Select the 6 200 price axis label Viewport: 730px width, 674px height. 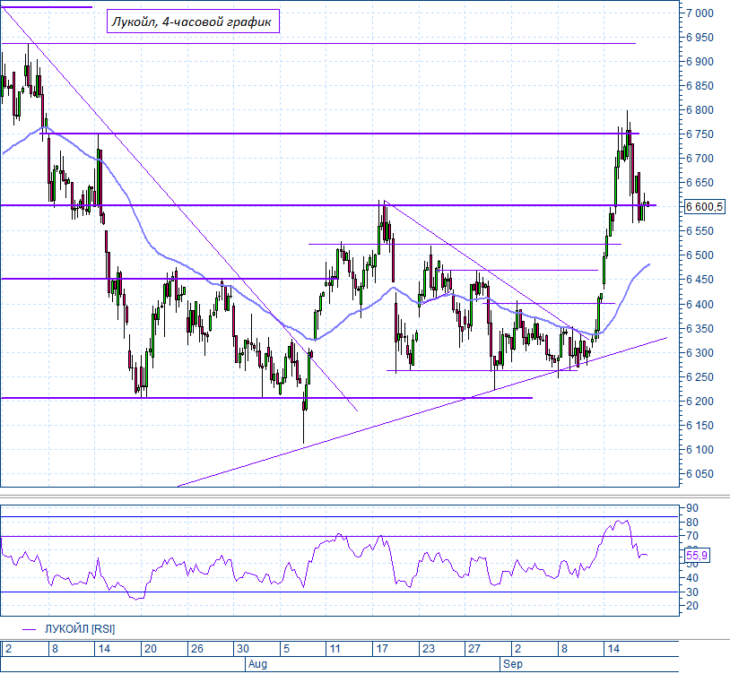pos(699,401)
